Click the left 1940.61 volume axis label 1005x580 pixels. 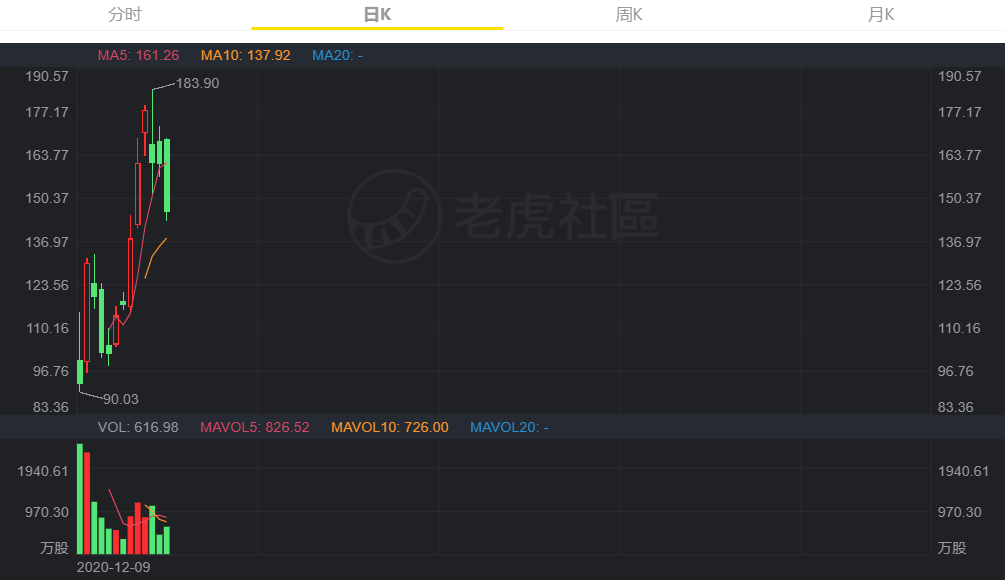tap(42, 471)
